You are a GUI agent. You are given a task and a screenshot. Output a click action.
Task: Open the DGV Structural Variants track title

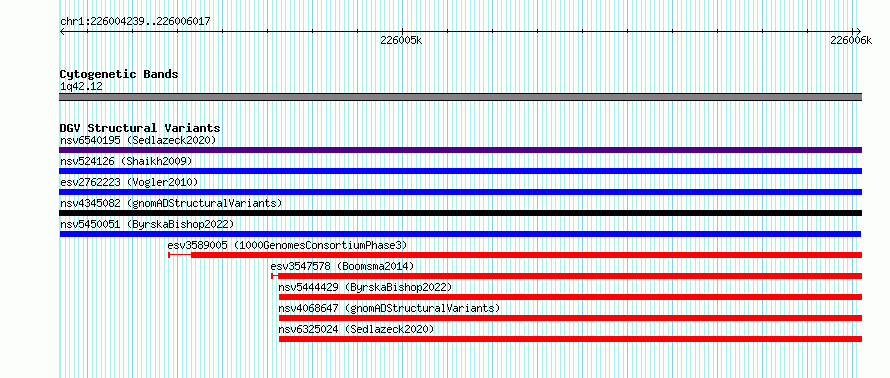pos(140,128)
